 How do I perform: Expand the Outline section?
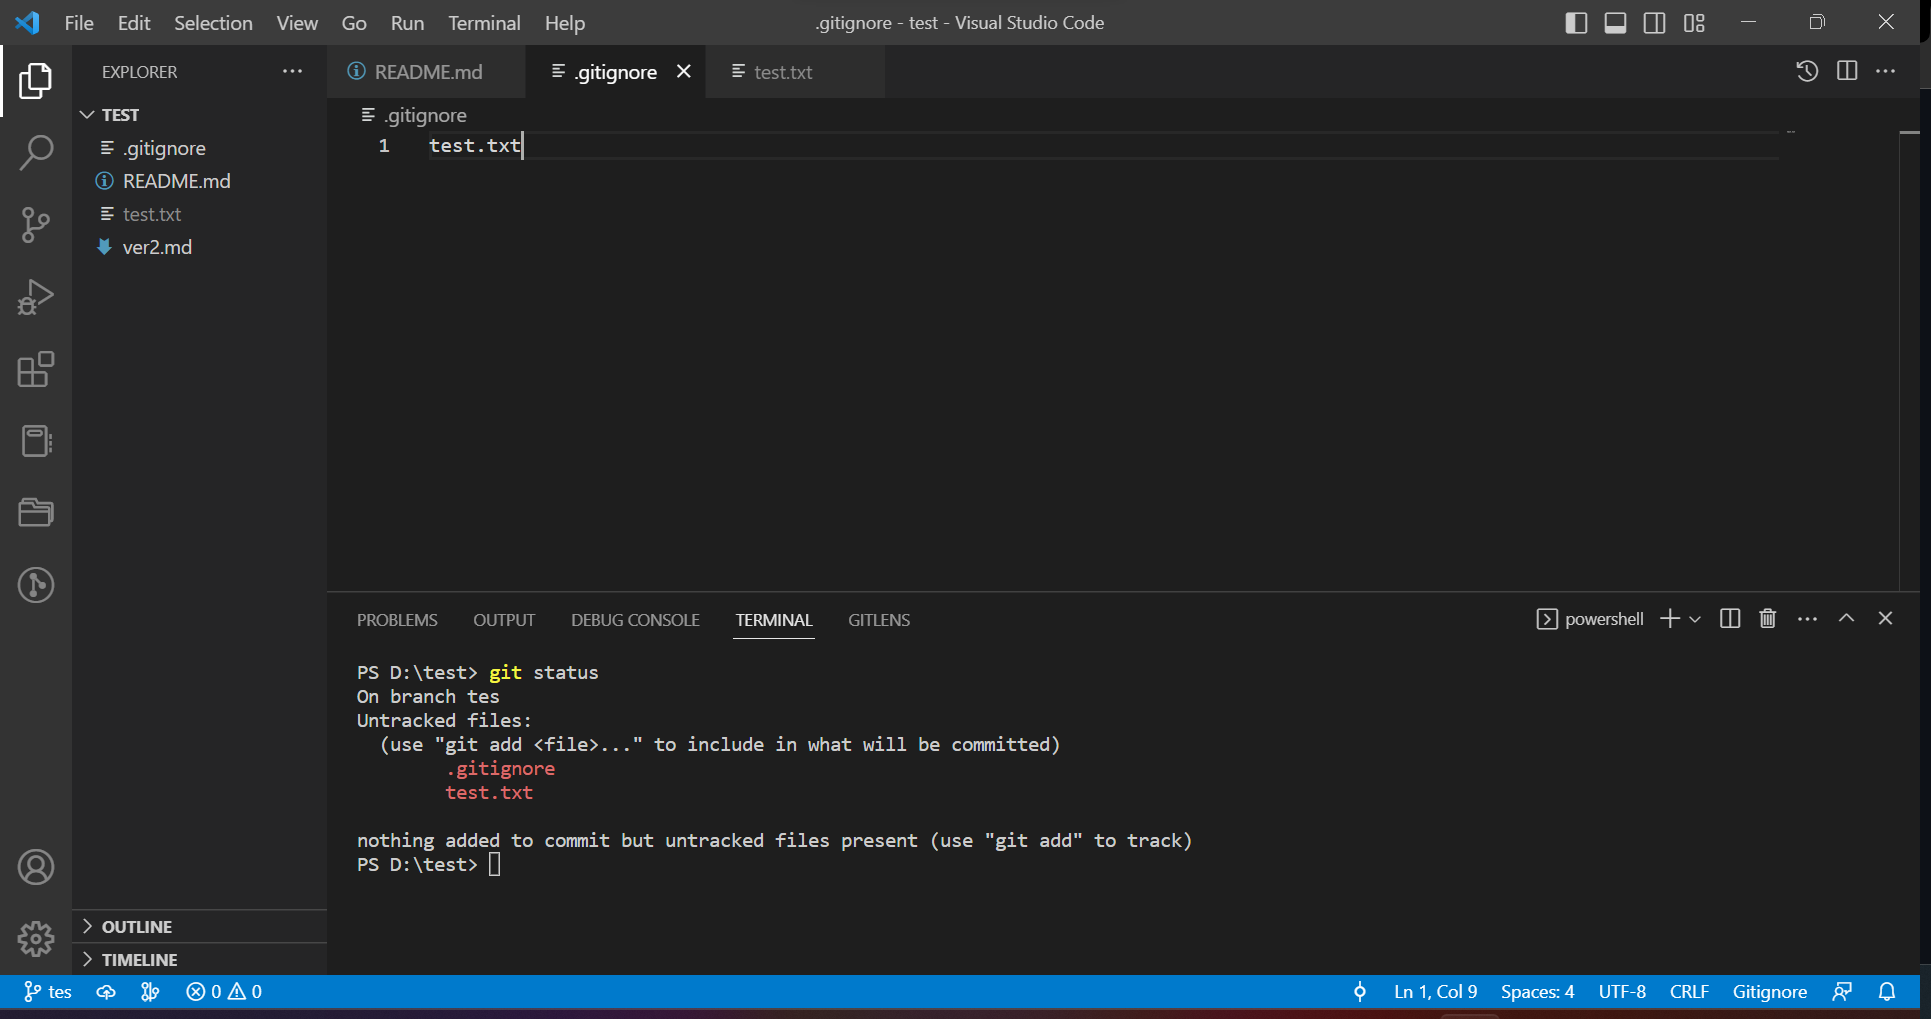pos(136,926)
